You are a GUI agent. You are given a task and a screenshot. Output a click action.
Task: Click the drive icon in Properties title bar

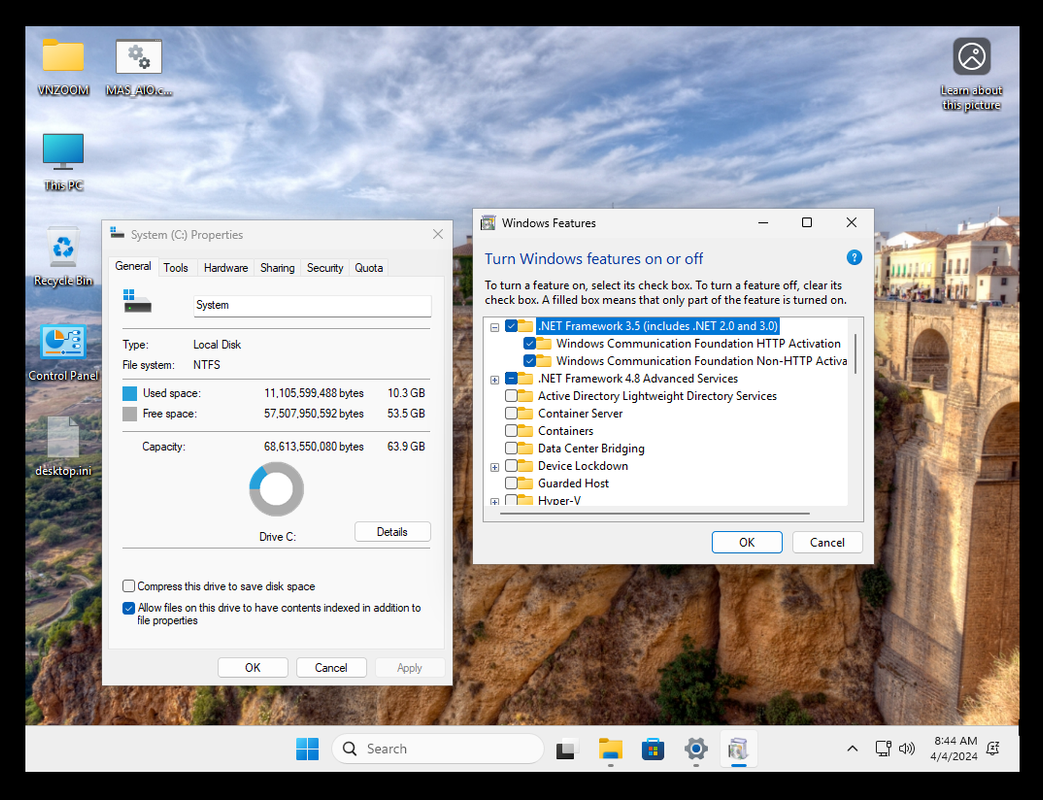118,233
